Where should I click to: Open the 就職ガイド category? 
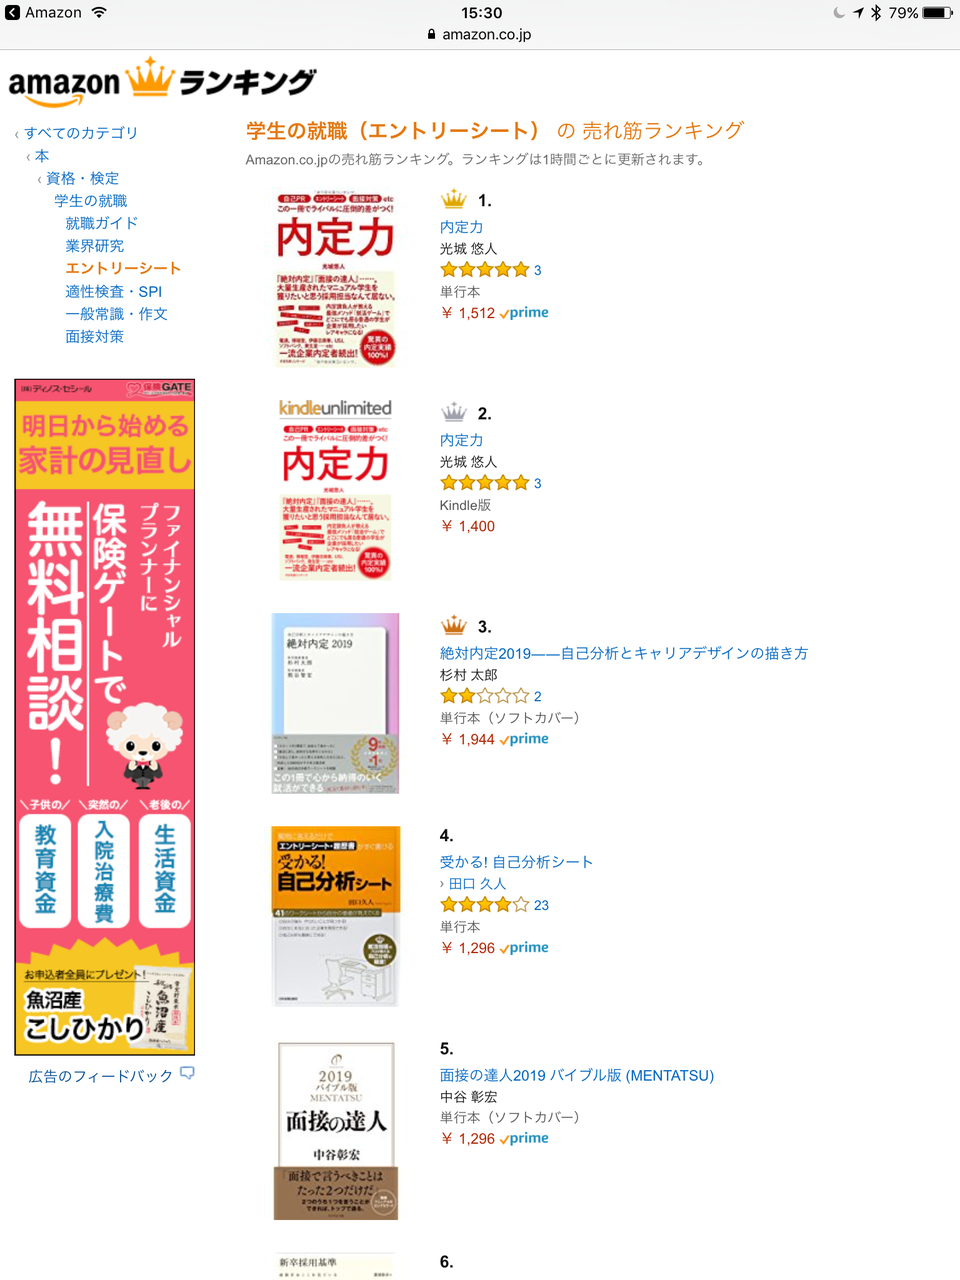click(x=101, y=223)
